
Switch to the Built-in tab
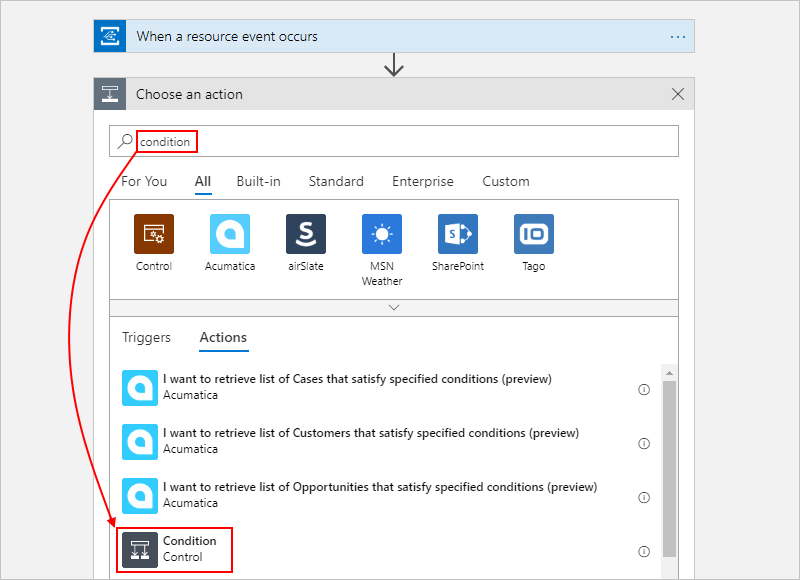258,182
